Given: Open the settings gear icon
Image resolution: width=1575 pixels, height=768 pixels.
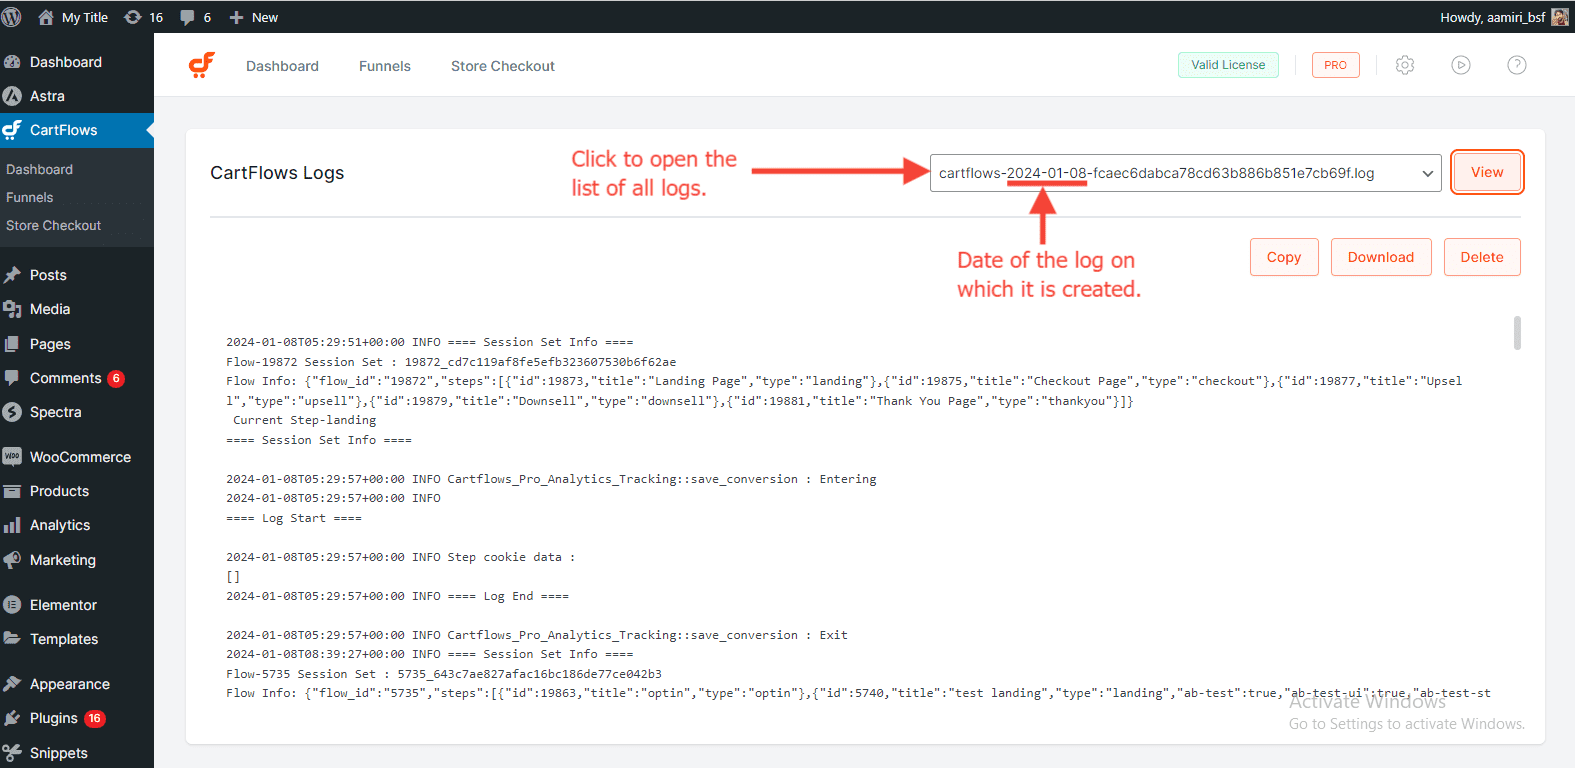Looking at the screenshot, I should 1405,65.
